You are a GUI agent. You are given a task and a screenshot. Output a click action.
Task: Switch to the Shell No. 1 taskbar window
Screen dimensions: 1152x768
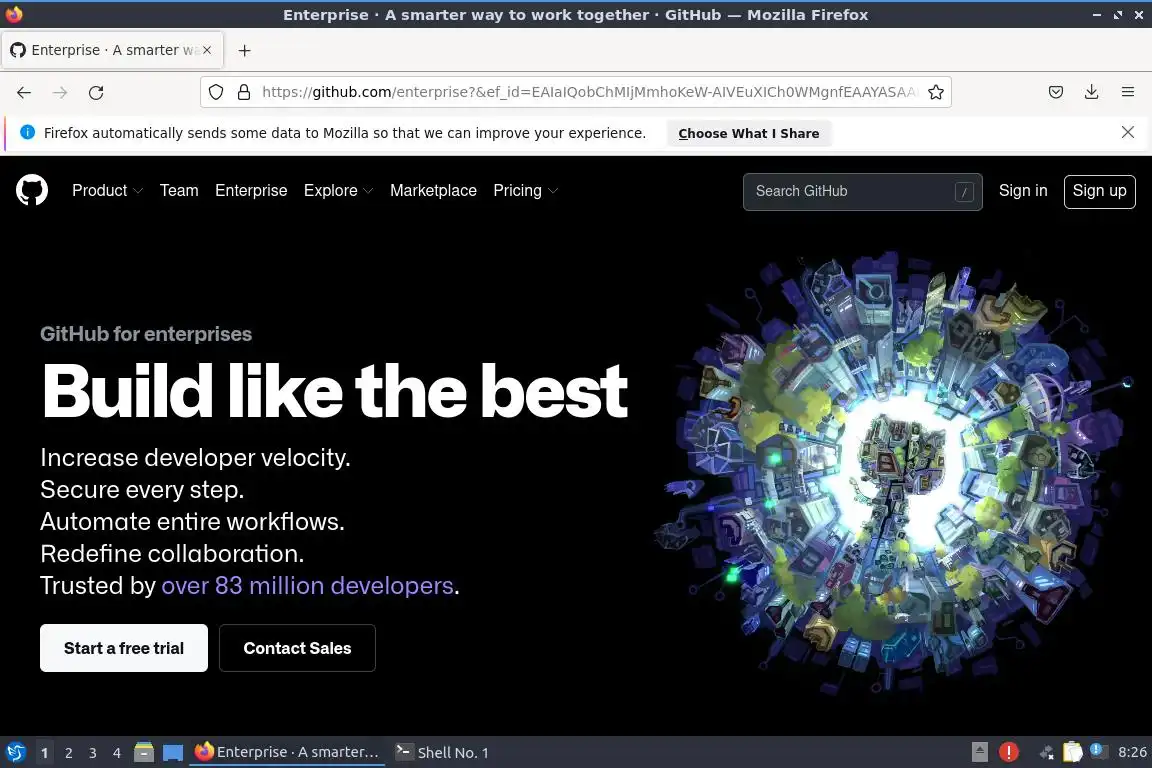[442, 752]
